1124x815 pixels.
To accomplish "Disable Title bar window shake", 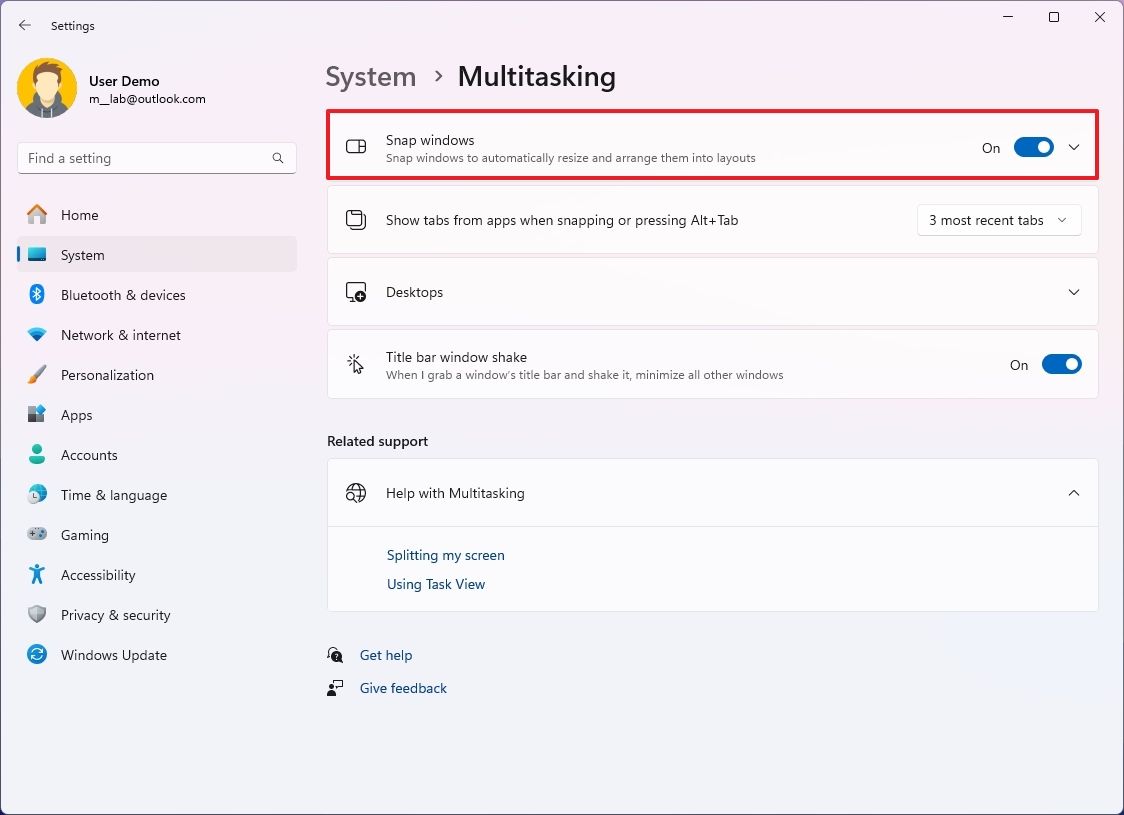I will tap(1062, 364).
